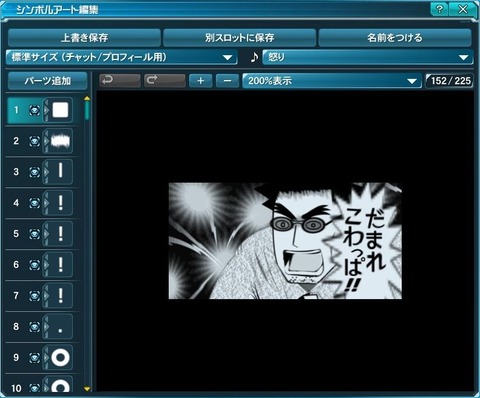The image size is (480, 398).
Task: Click the music note sound icon
Action: pyautogui.click(x=254, y=57)
